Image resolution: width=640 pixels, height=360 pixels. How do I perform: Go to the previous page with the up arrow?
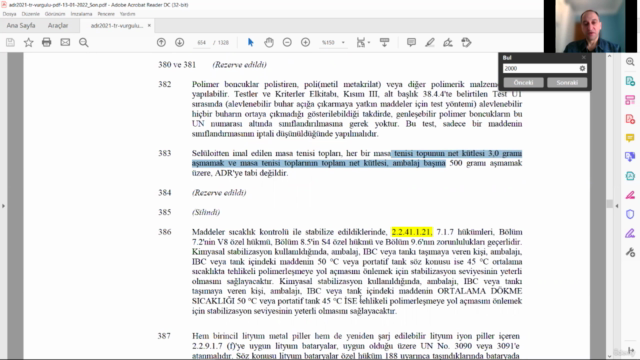[x=161, y=42]
